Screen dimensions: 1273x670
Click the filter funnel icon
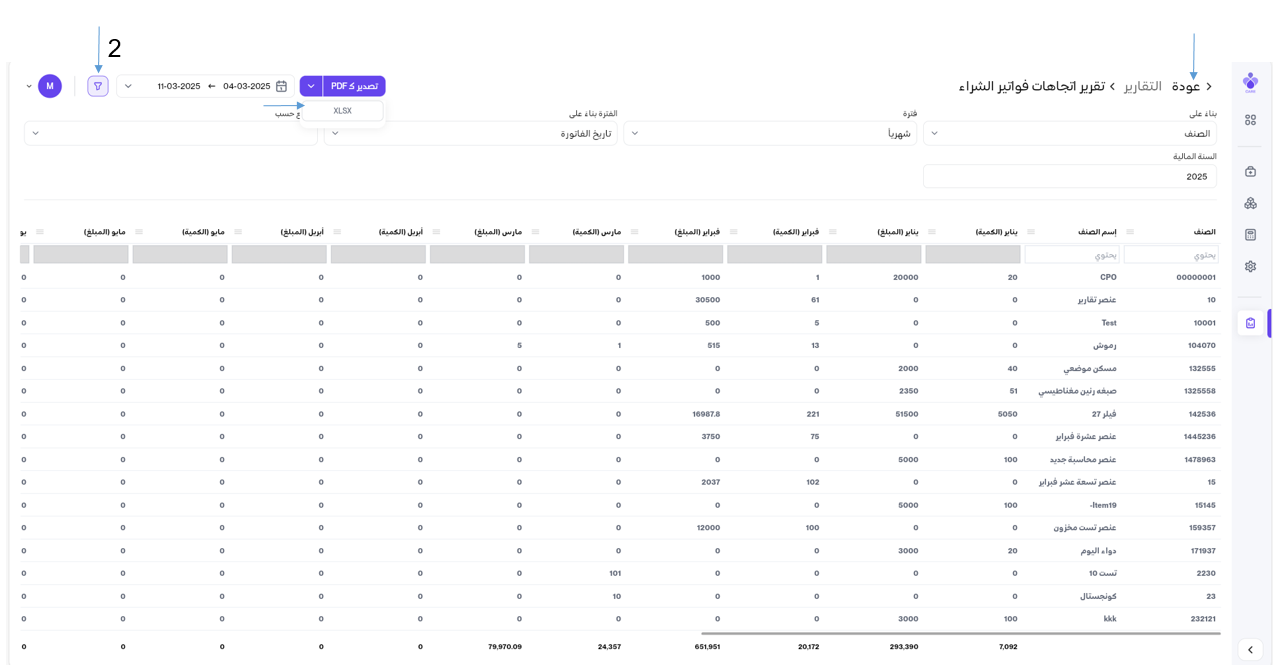[x=98, y=86]
